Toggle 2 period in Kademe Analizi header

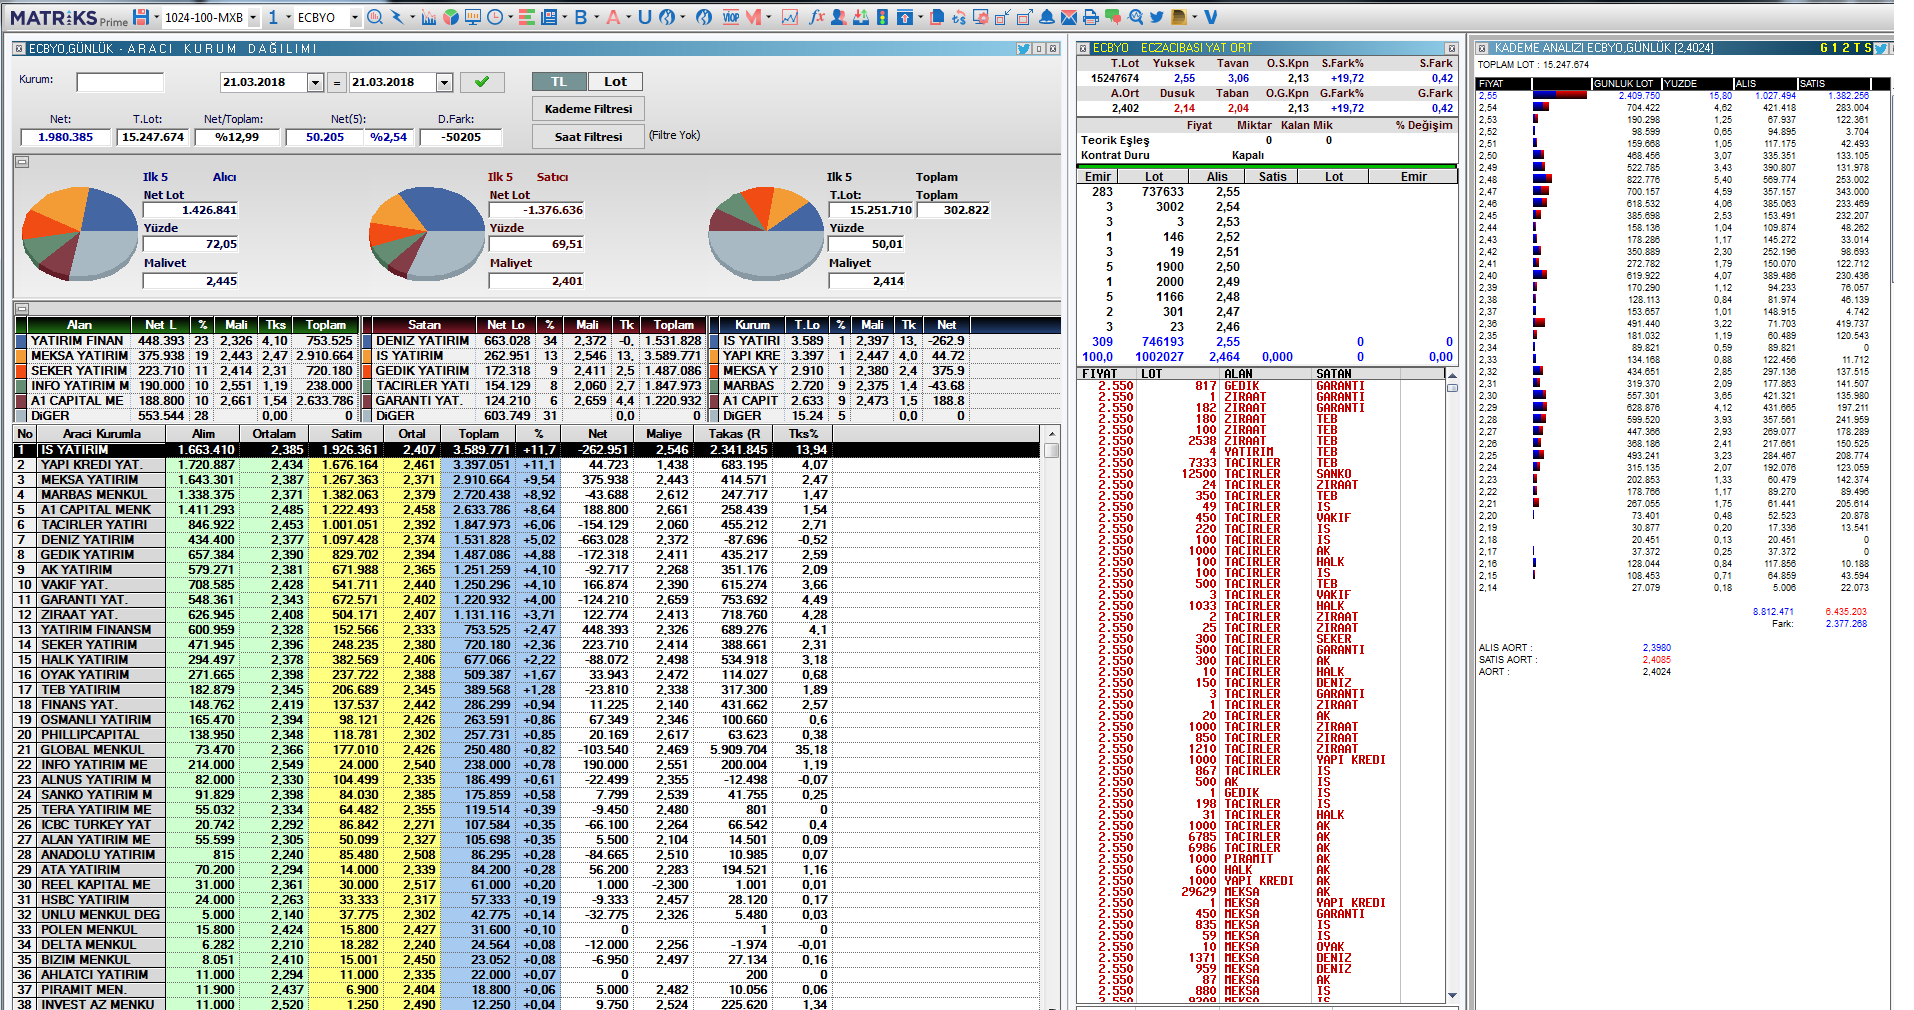click(1846, 48)
